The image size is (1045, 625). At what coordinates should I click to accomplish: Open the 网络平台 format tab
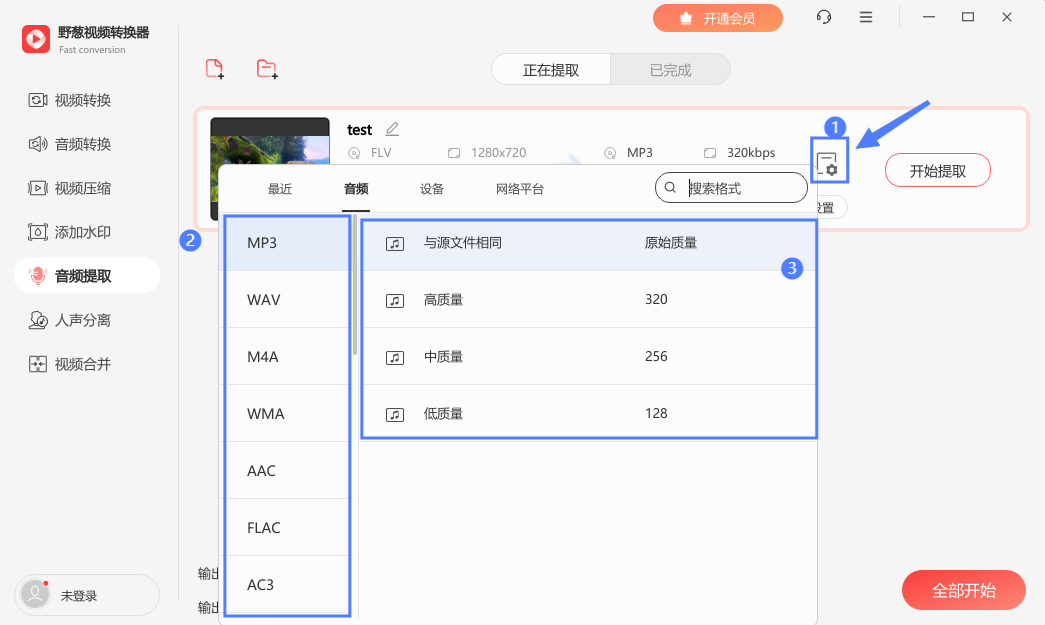[x=520, y=189]
